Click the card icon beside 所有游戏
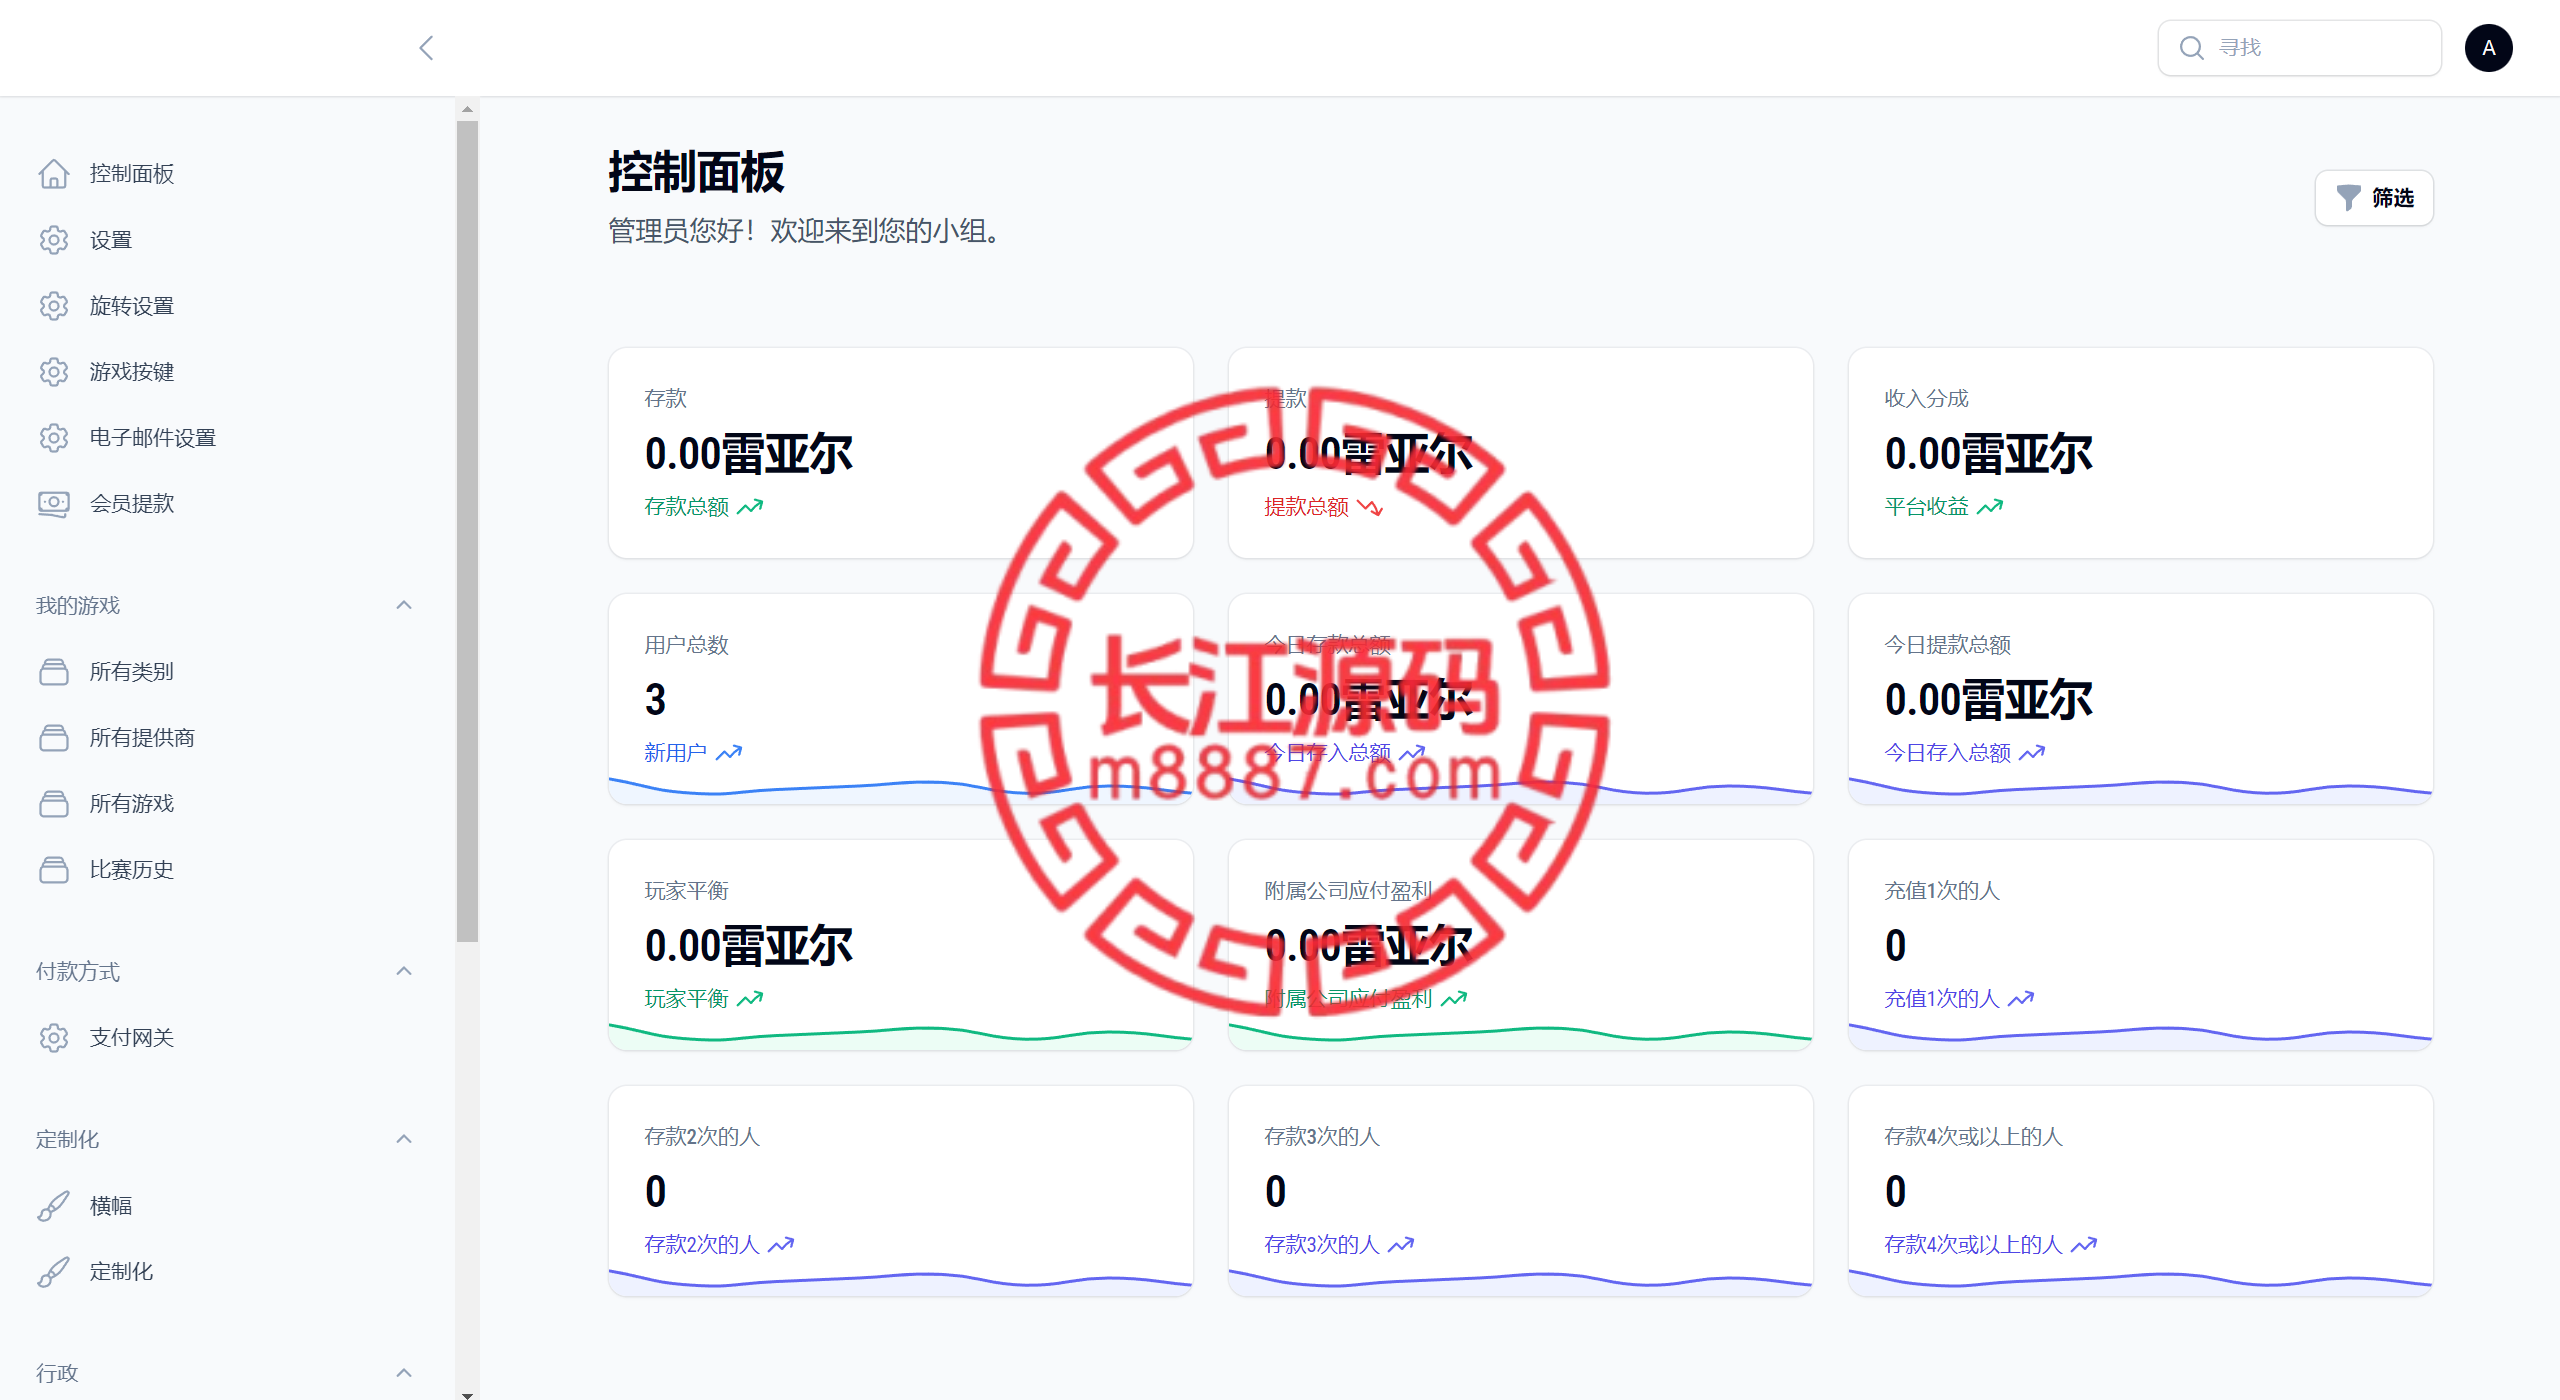 click(x=54, y=804)
